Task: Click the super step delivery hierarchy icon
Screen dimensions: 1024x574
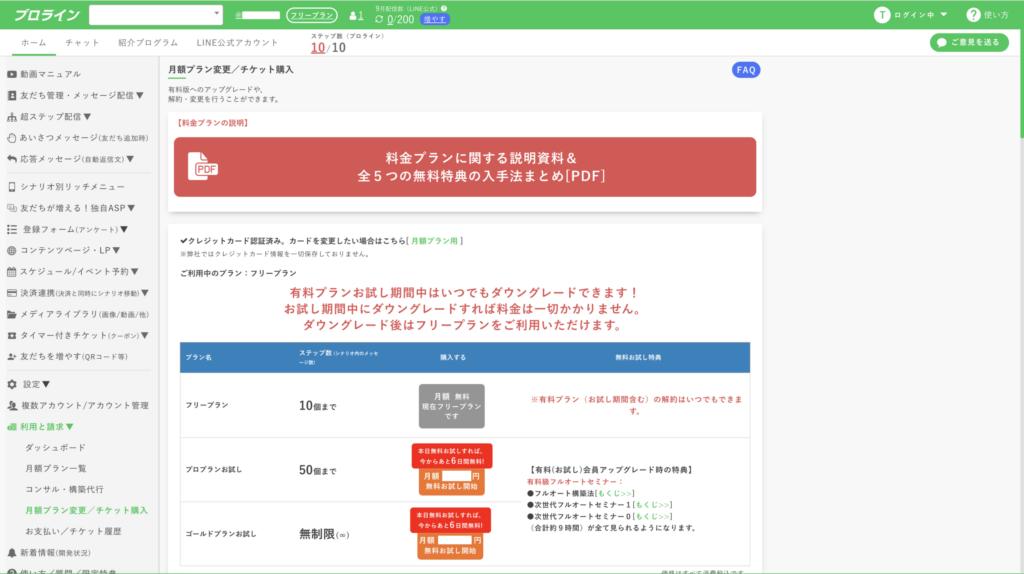Action: click(12, 117)
